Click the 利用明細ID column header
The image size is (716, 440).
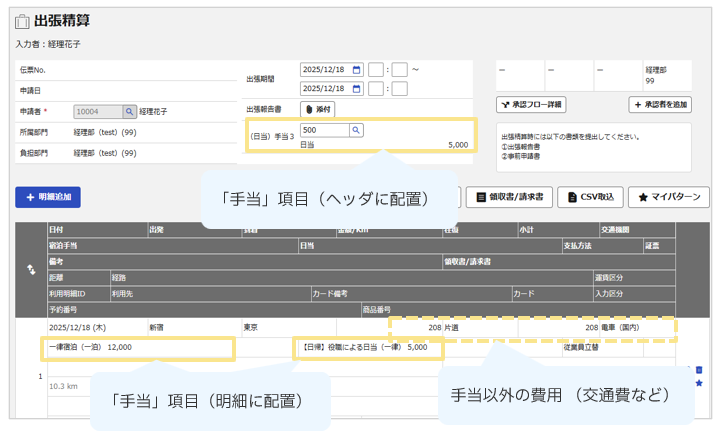(x=79, y=293)
